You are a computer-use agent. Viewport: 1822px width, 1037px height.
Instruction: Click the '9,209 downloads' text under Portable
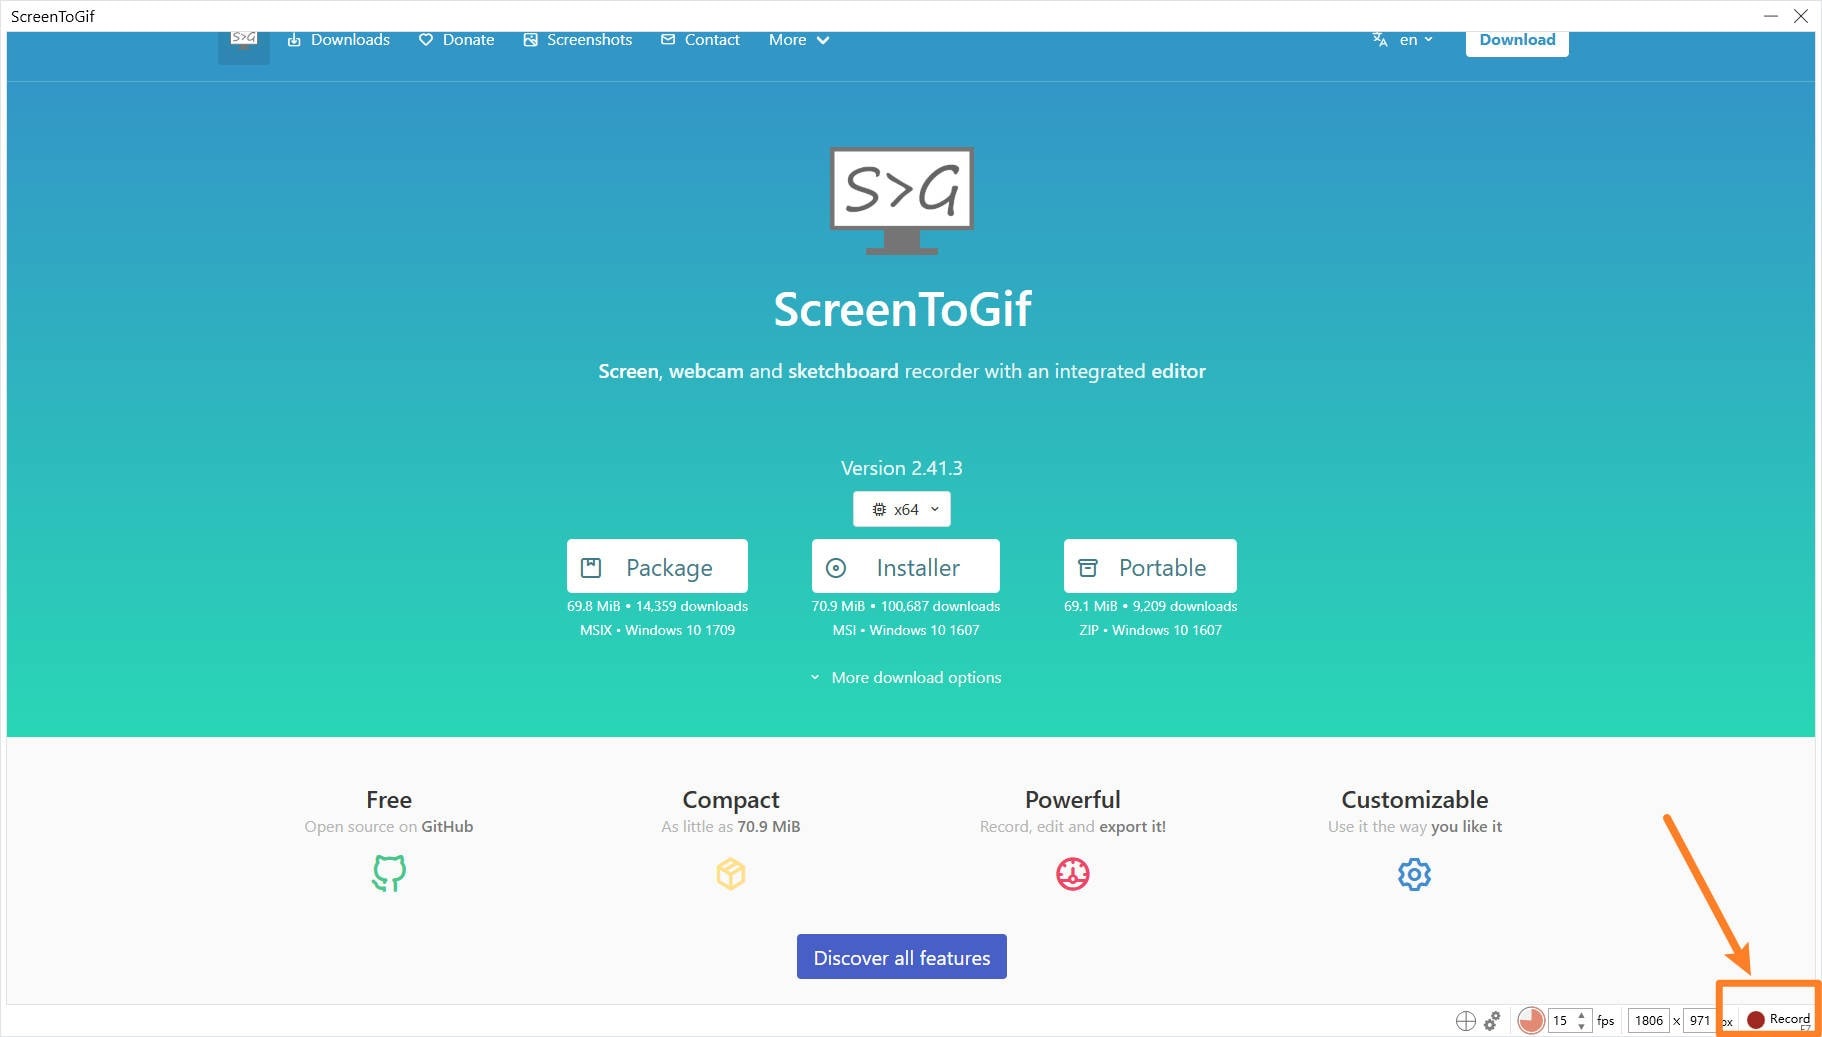tap(1185, 606)
